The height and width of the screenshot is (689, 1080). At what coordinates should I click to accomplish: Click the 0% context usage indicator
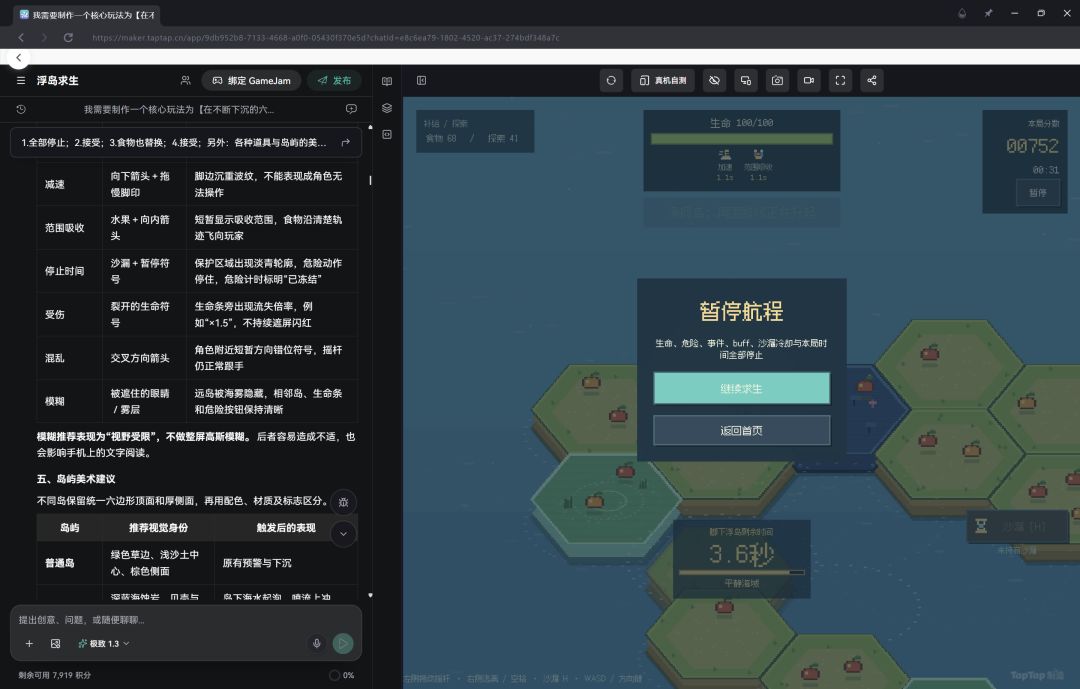click(x=342, y=675)
